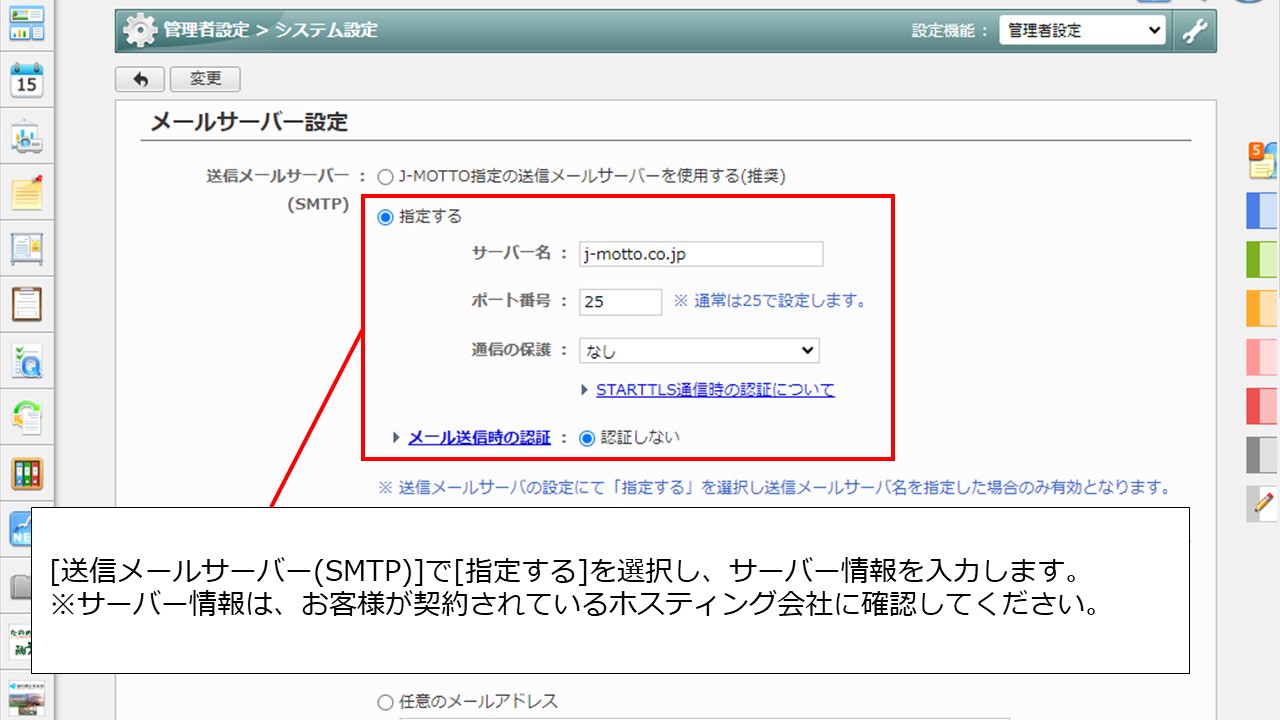
Task: Select J-MOTTO指定の送信メールサーバー radio option
Action: [385, 177]
